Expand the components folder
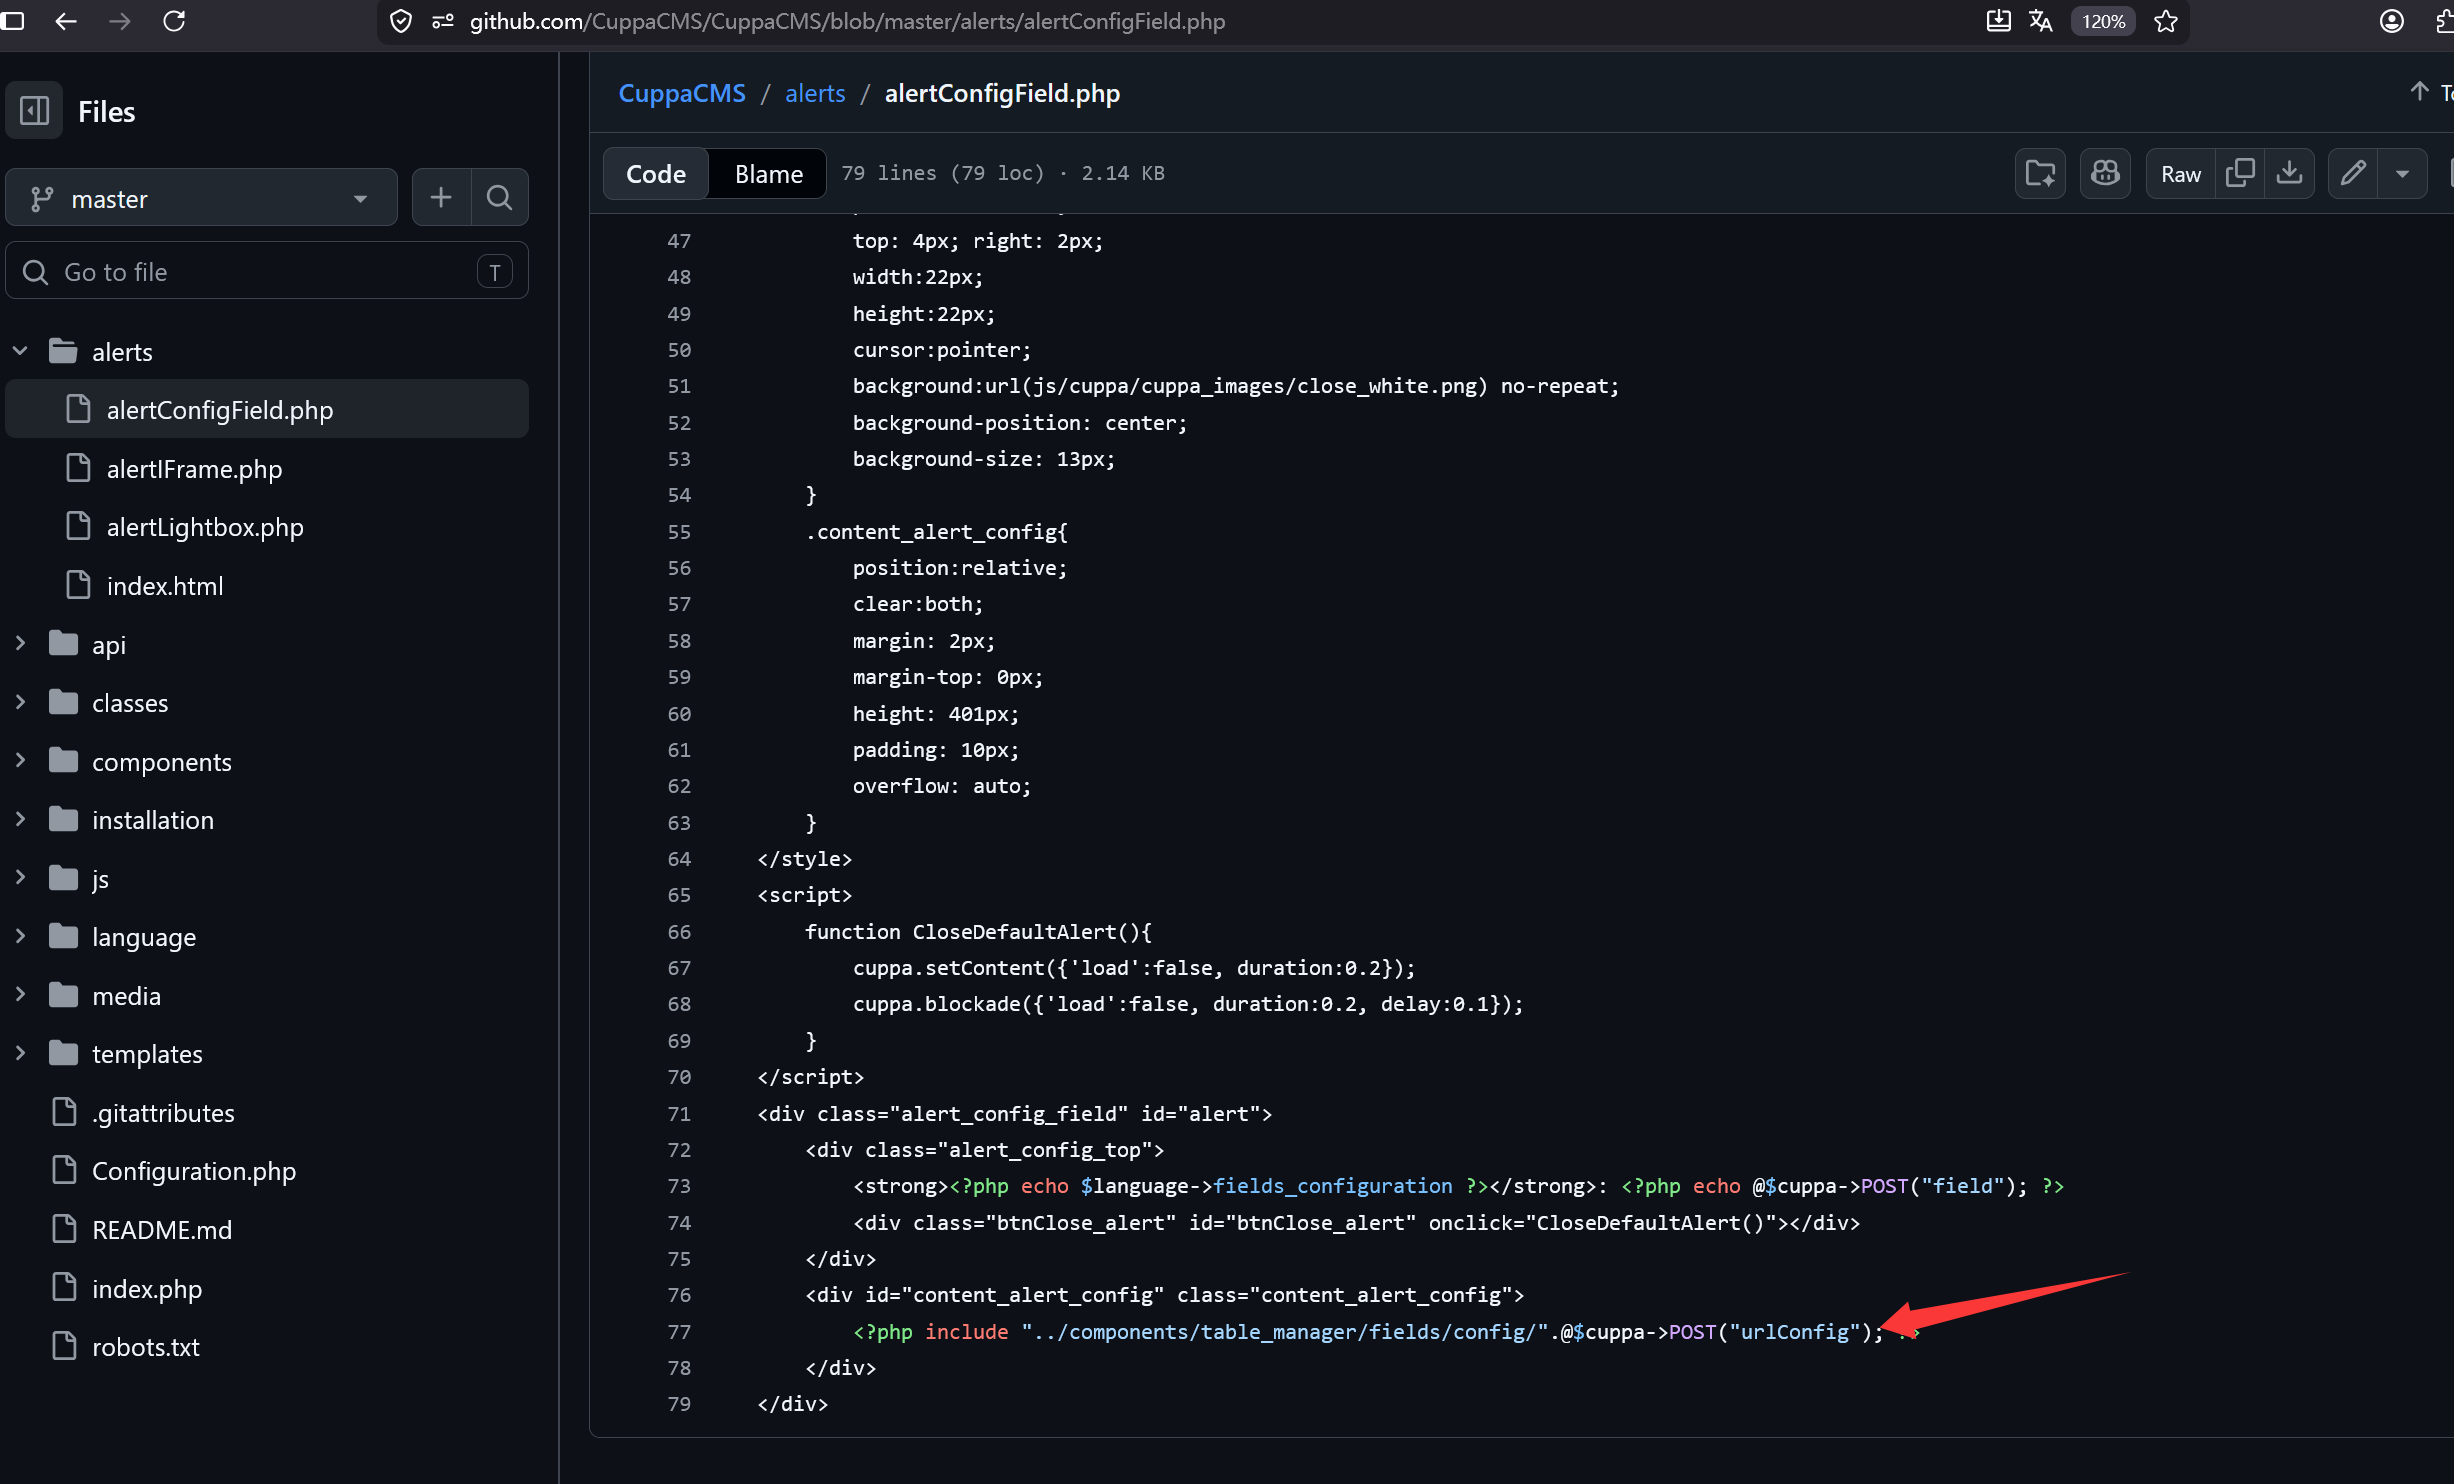This screenshot has width=2454, height=1484. [x=20, y=760]
